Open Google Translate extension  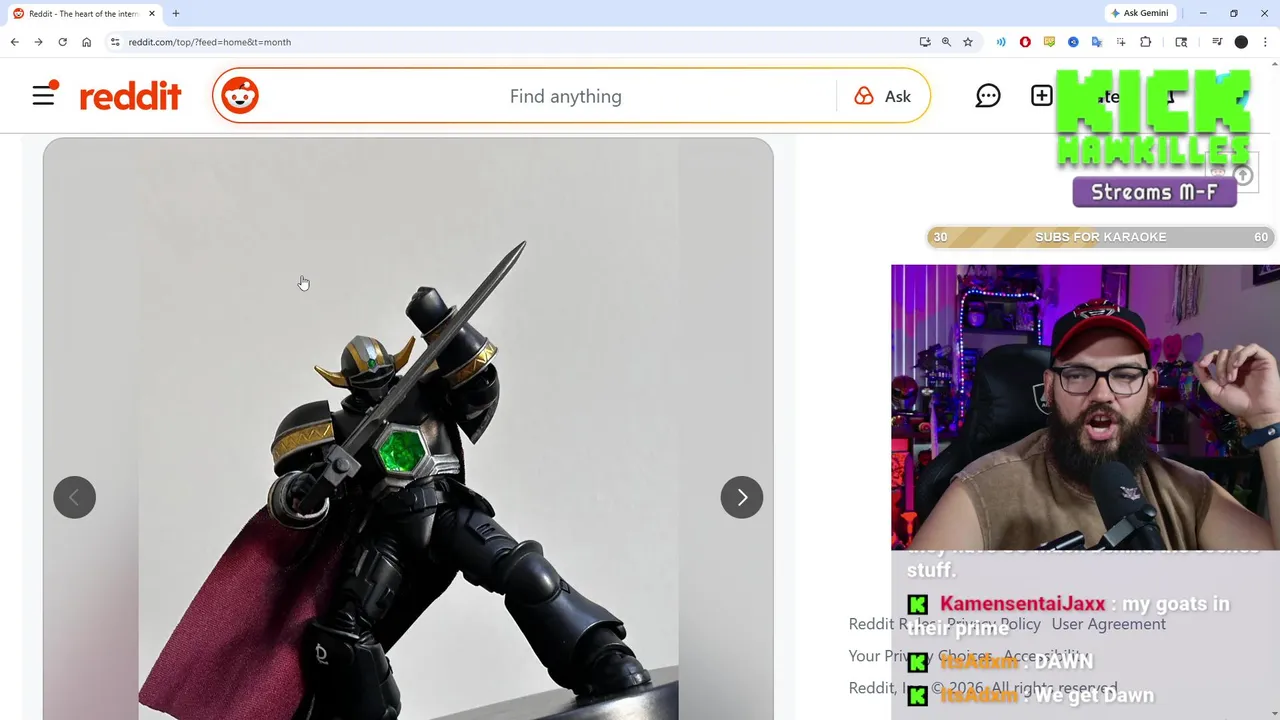coord(1097,42)
